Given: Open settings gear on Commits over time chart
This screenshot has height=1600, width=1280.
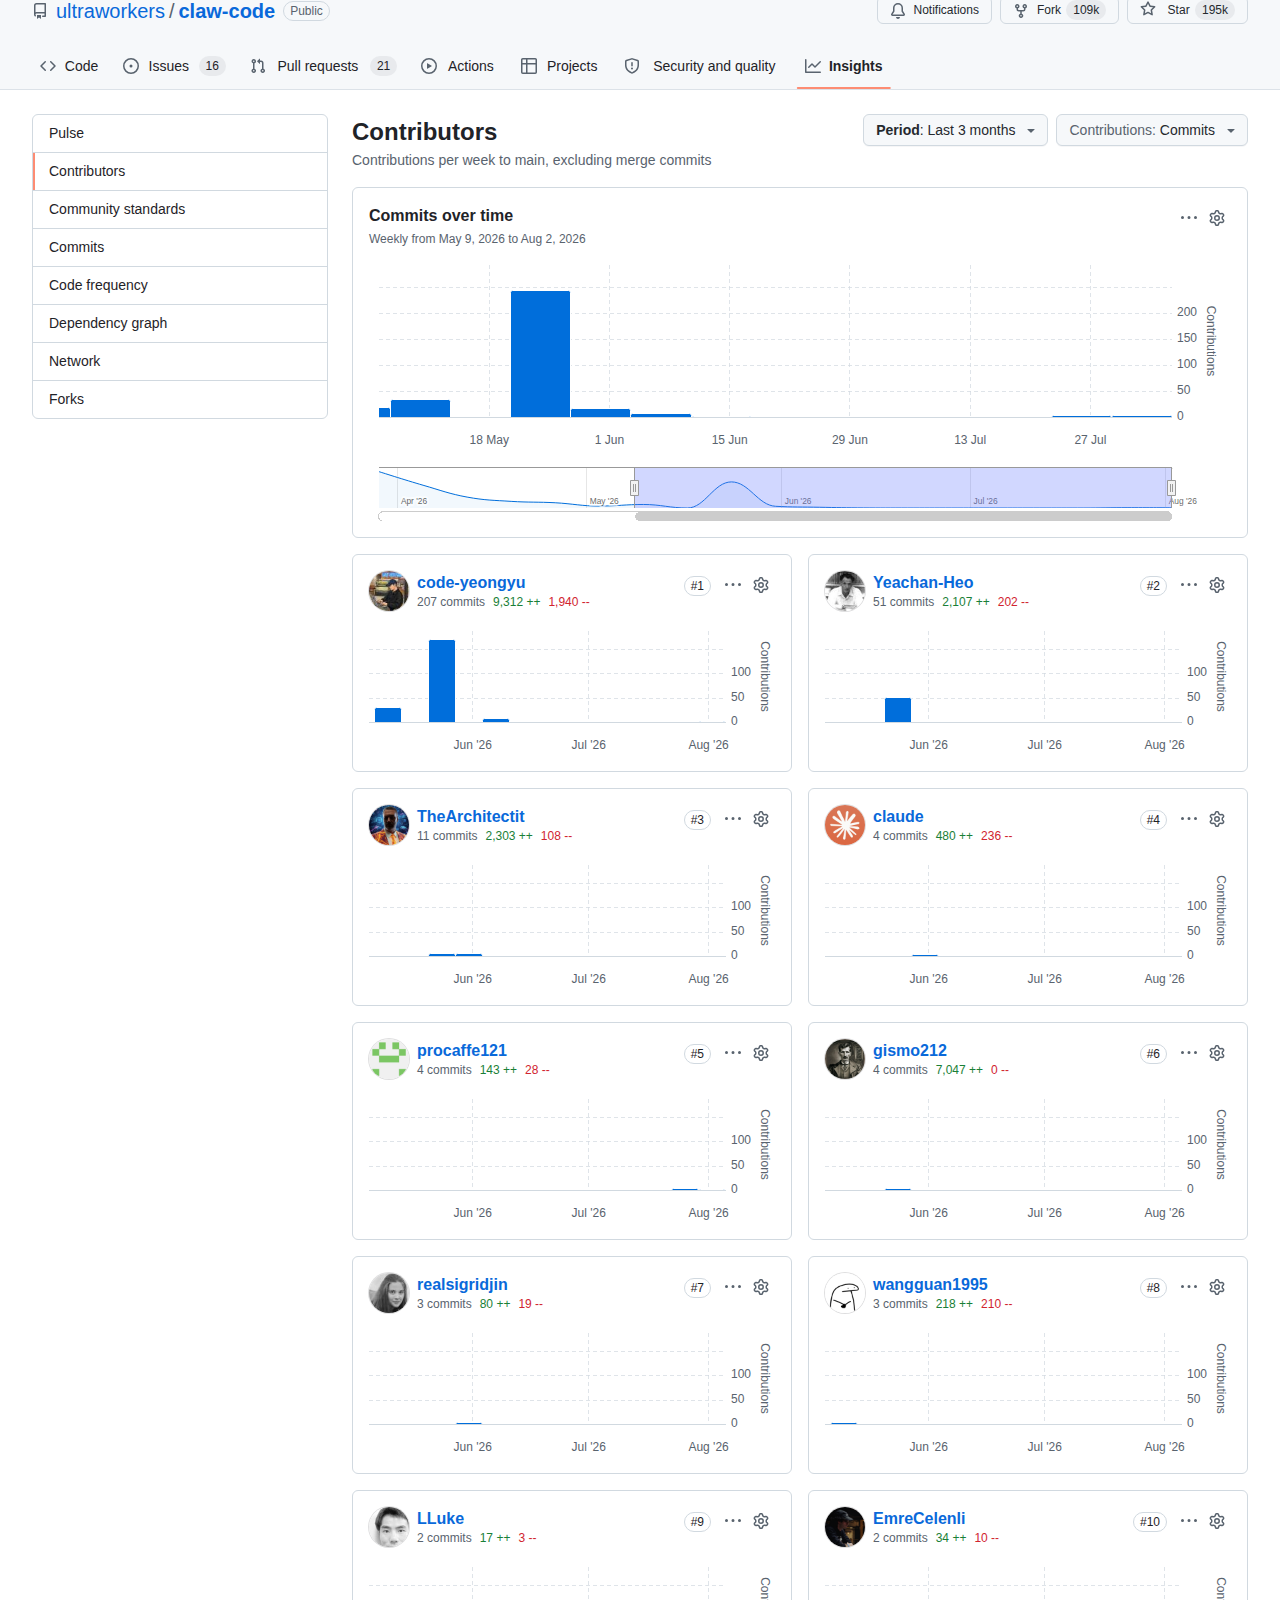Looking at the screenshot, I should point(1217,218).
